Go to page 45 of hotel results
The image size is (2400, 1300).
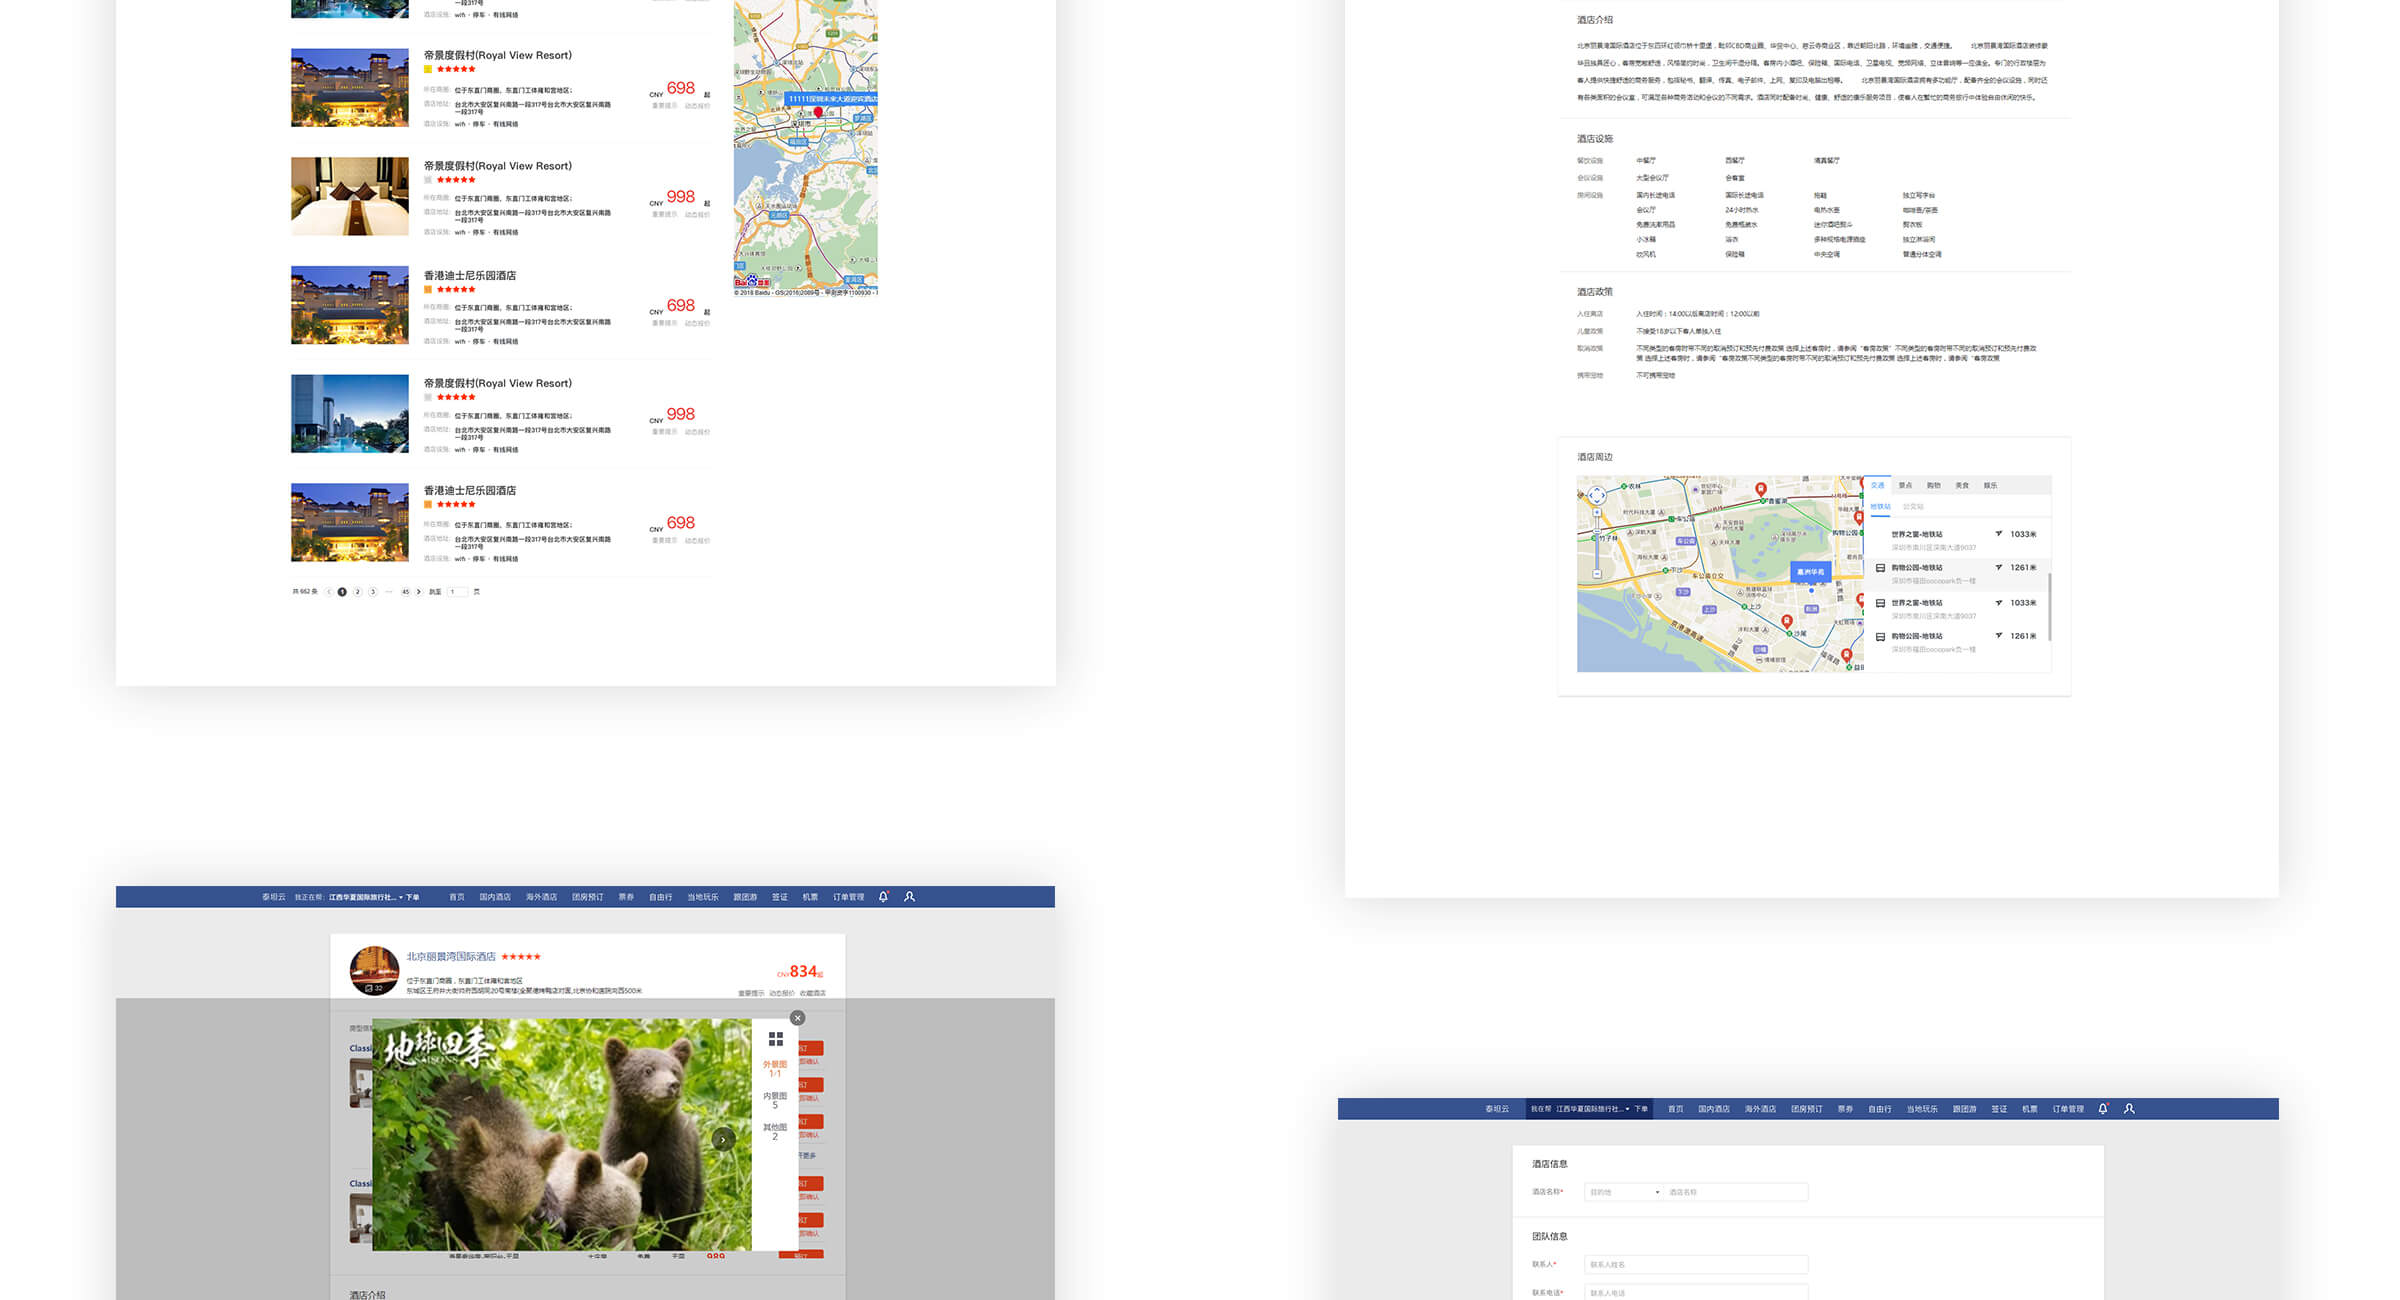[x=405, y=592]
